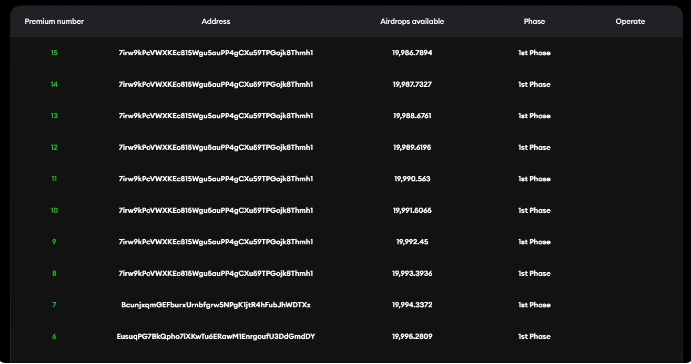Select premium number 13
691x364 pixels.
click(54, 115)
